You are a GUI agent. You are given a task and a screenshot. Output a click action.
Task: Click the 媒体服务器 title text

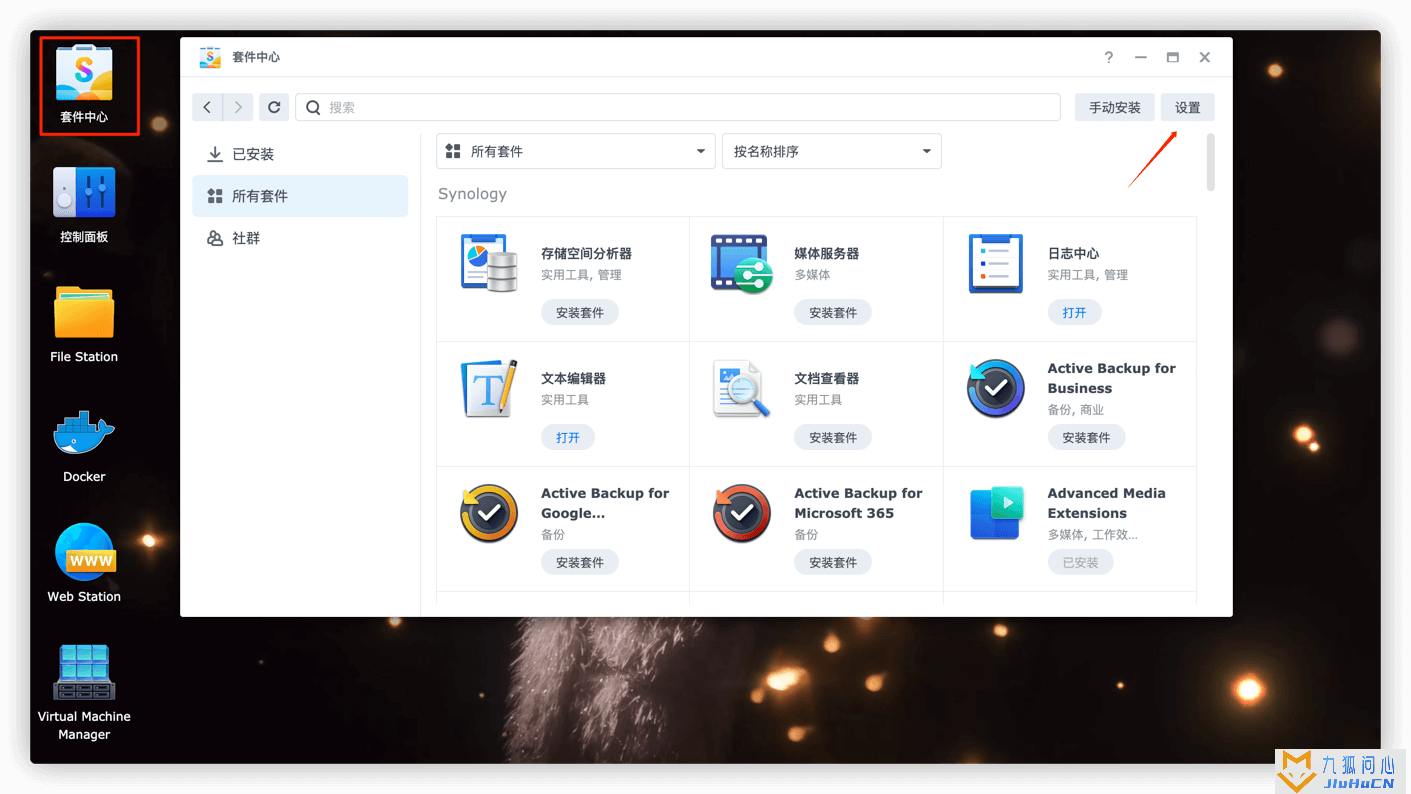[x=826, y=254]
